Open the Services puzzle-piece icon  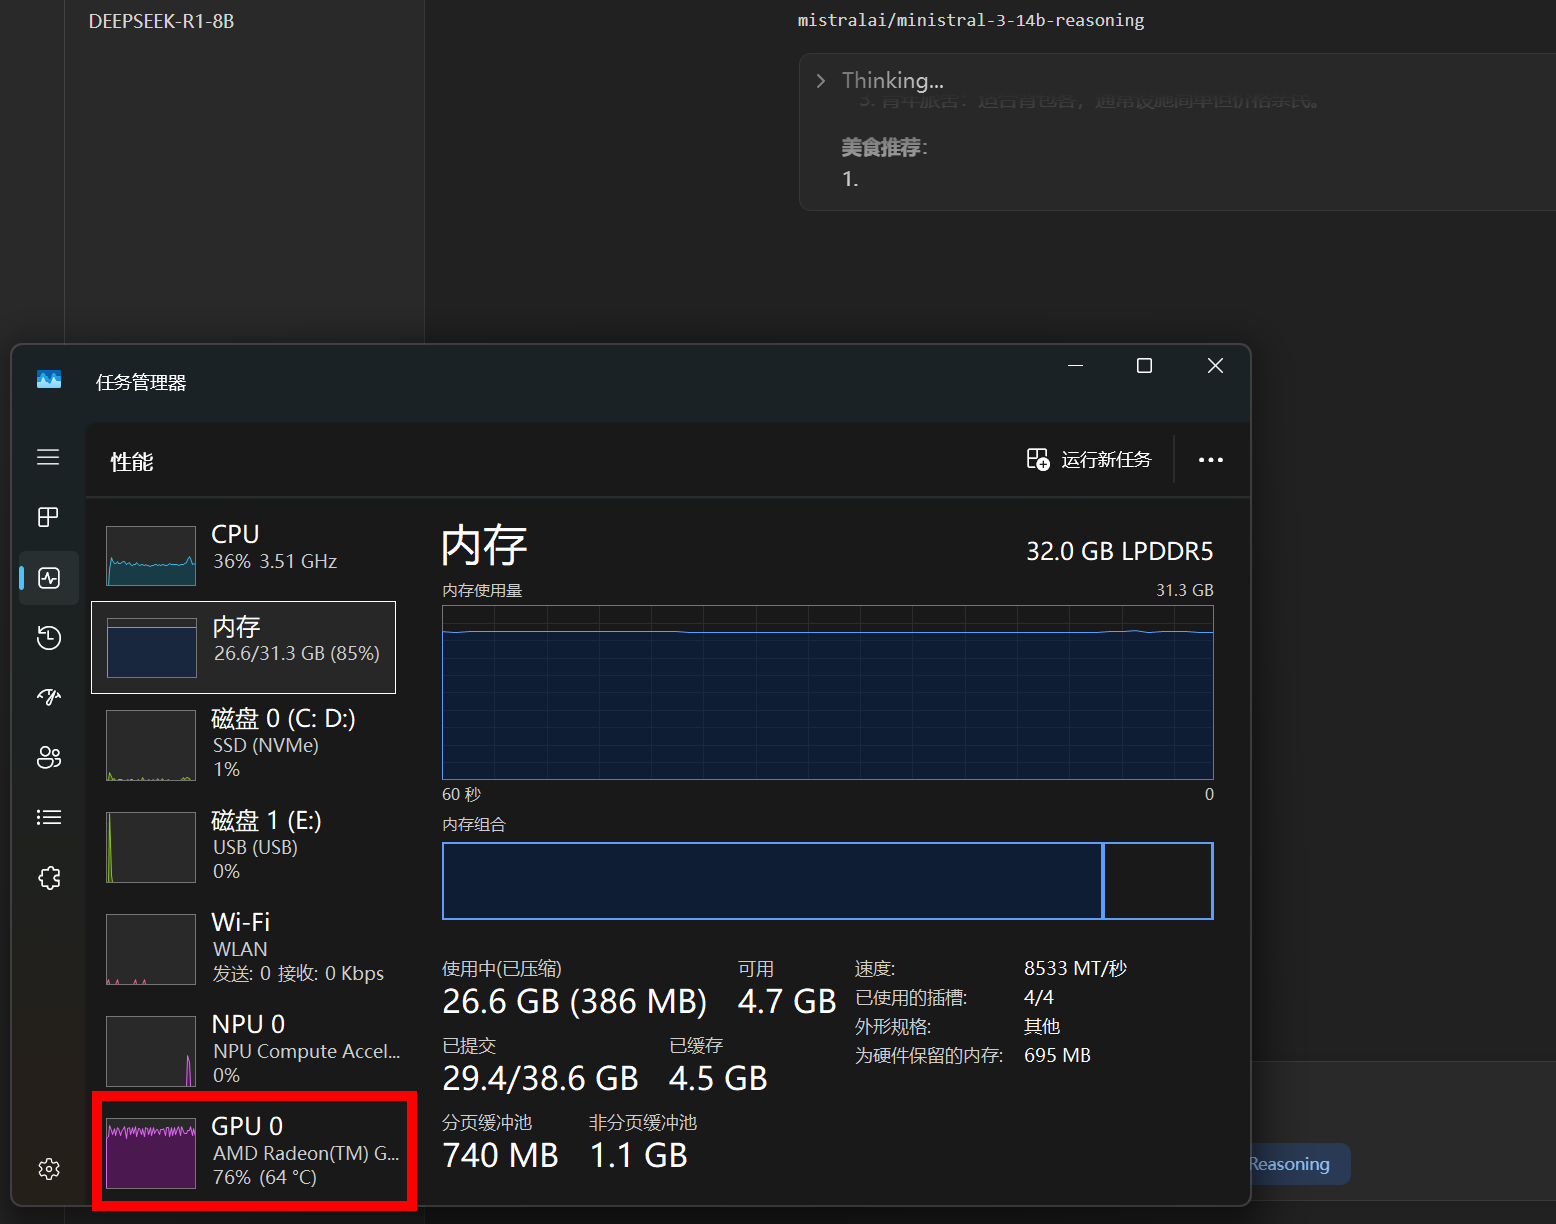coord(48,878)
